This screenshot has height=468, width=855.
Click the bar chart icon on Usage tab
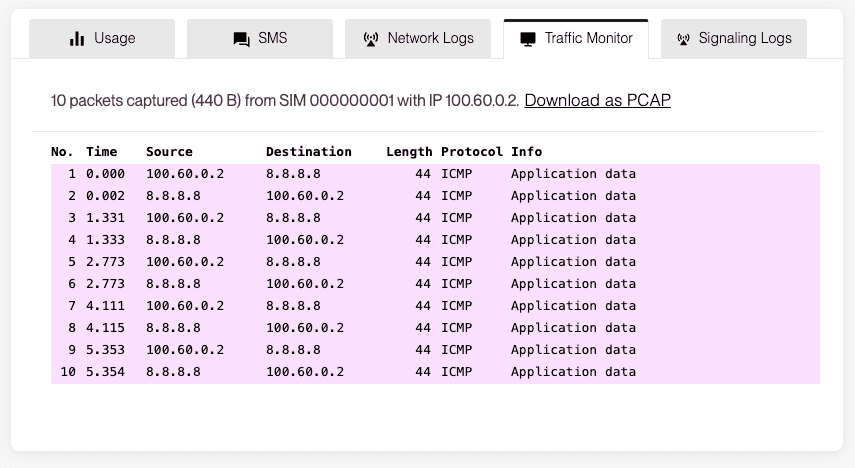pyautogui.click(x=77, y=39)
